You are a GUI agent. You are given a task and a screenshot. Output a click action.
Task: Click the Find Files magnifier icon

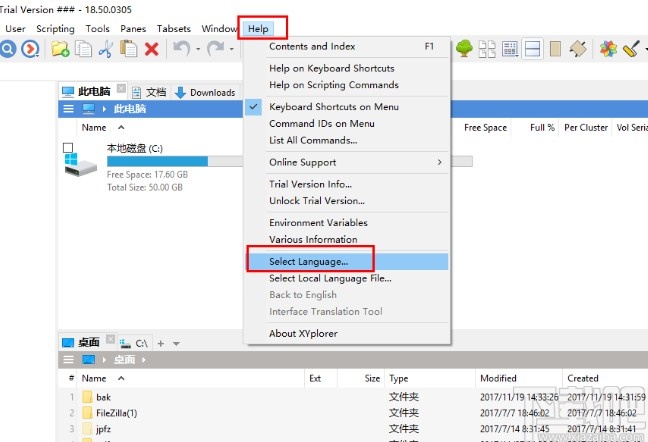coord(7,49)
